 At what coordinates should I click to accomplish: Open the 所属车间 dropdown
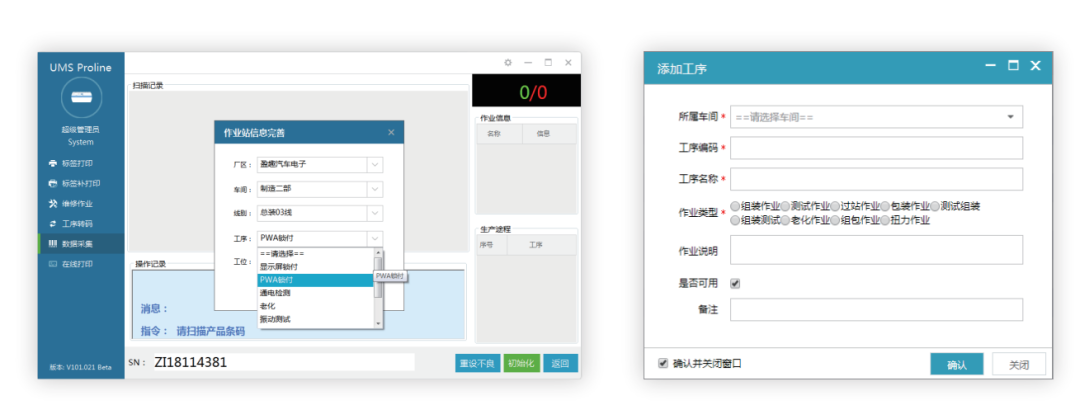point(876,117)
